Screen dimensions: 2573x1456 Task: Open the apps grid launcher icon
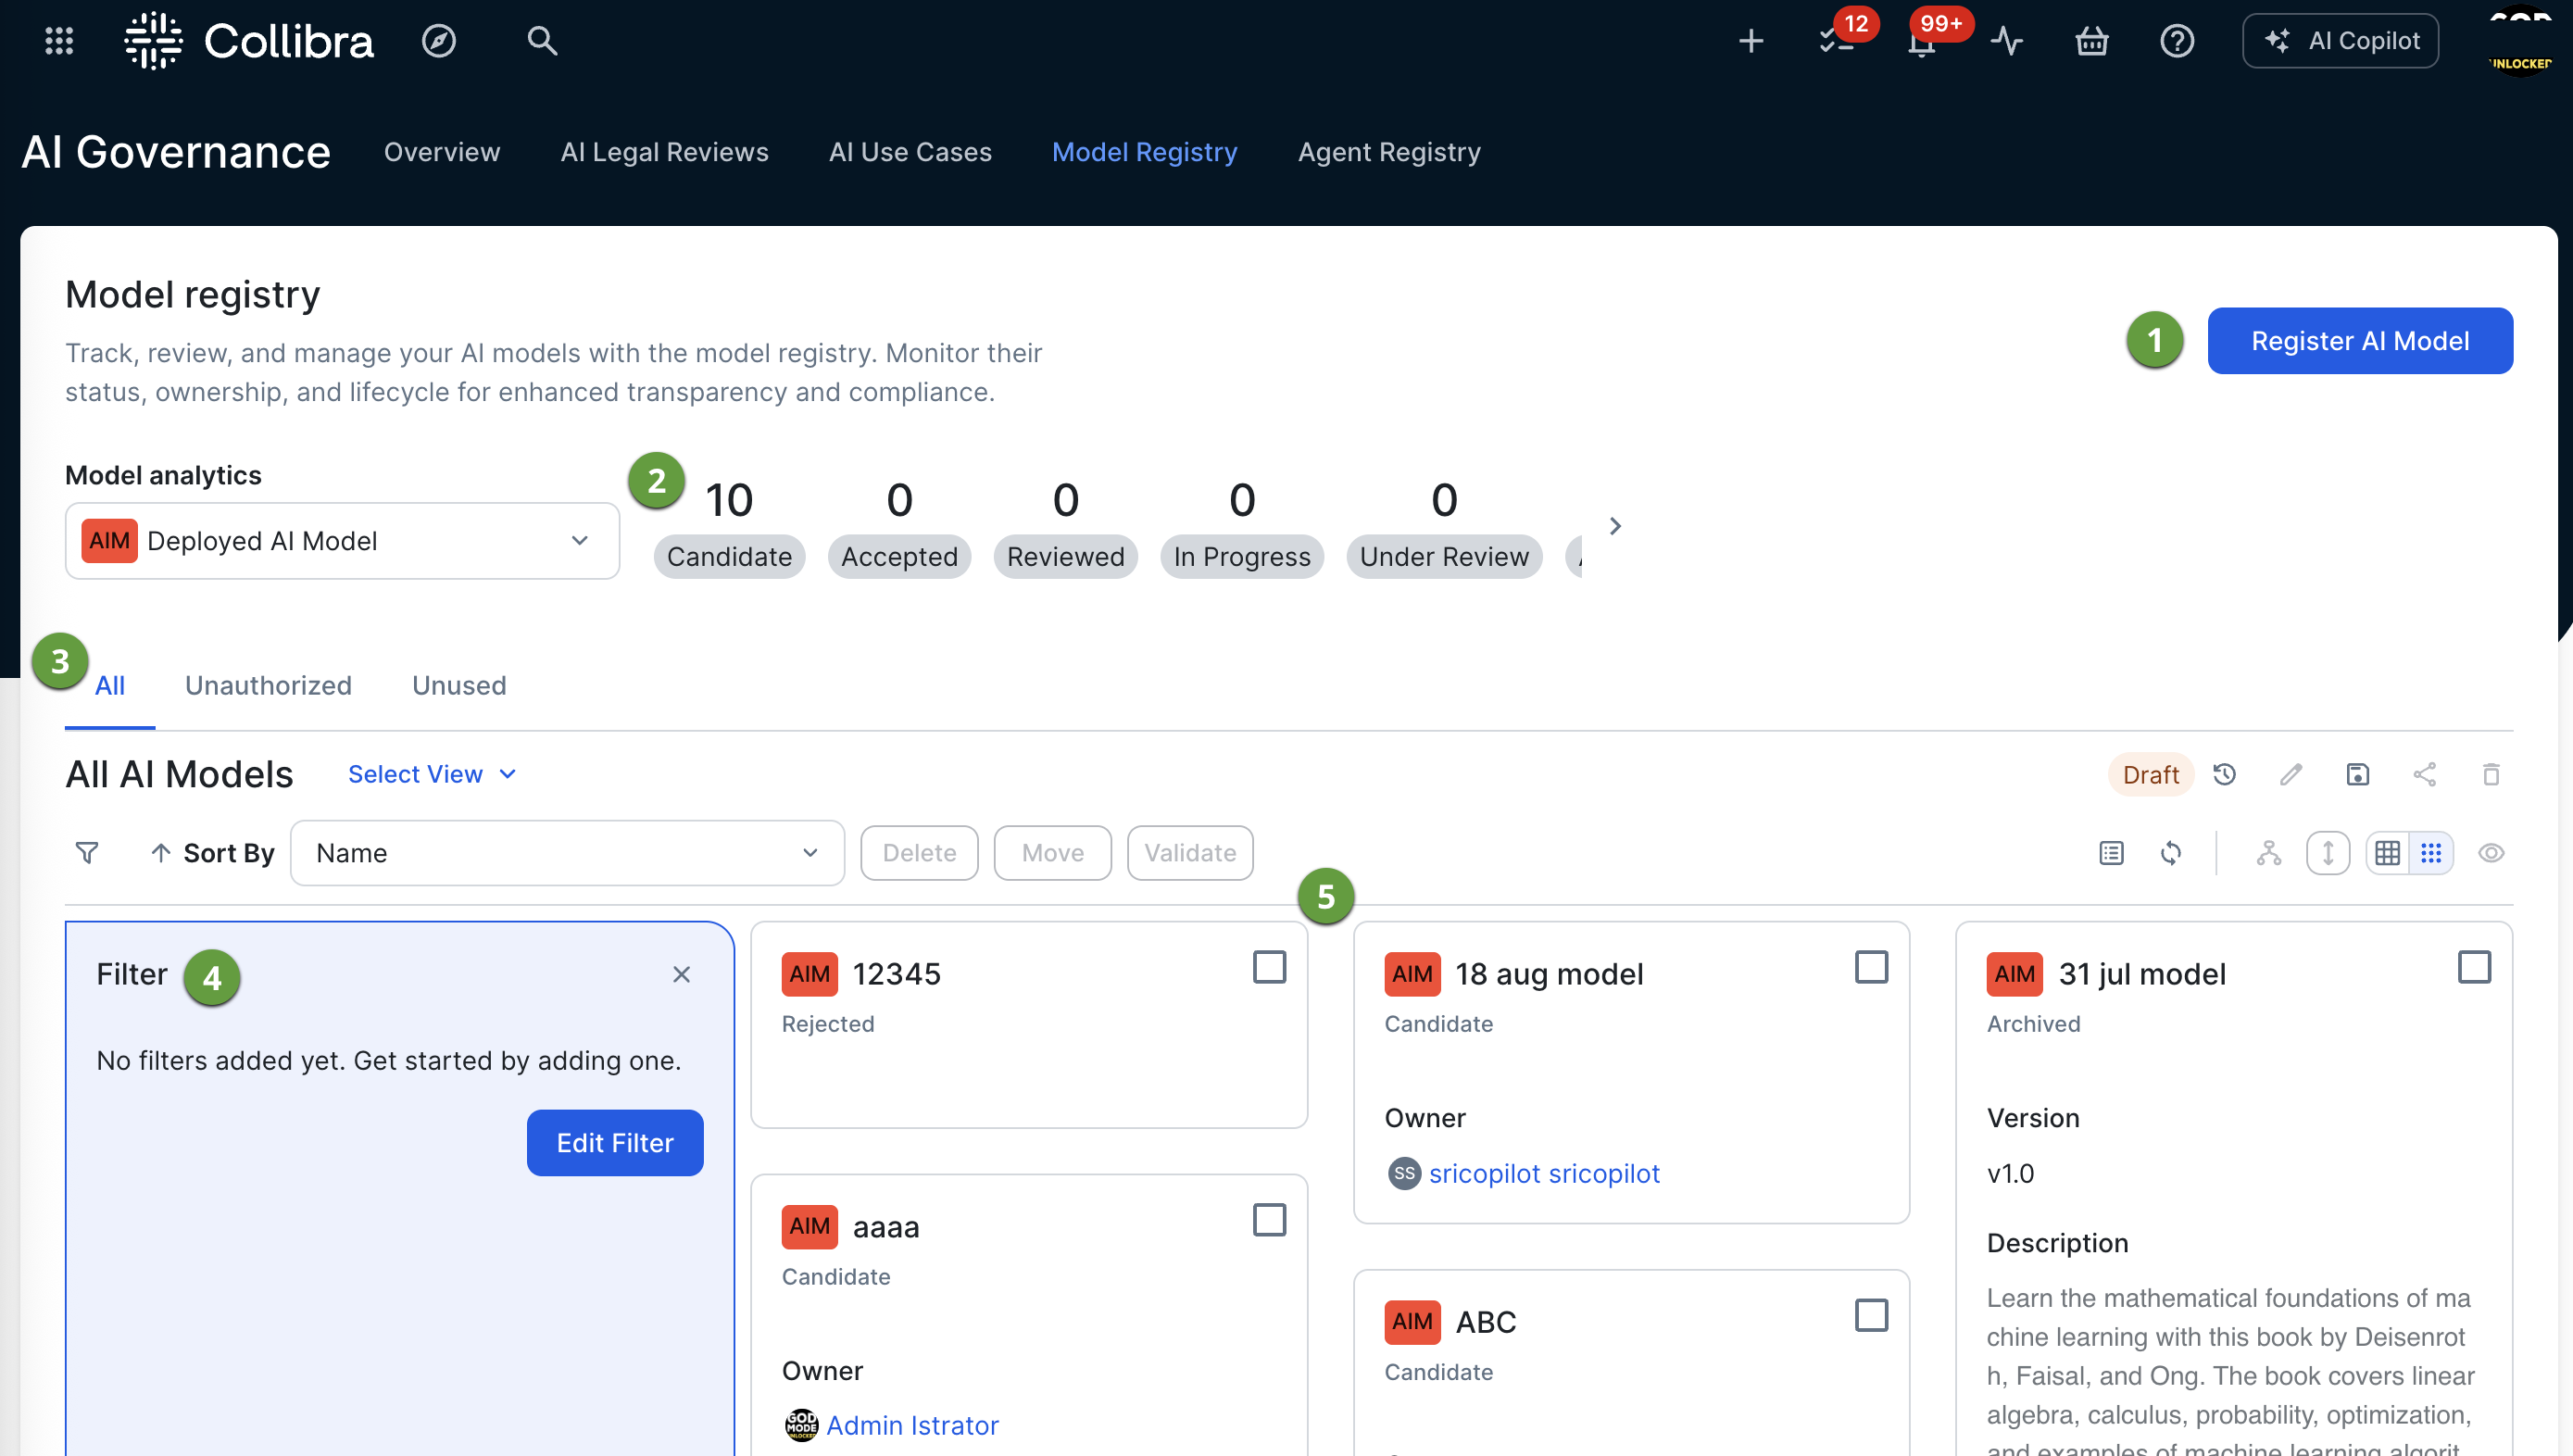pyautogui.click(x=59, y=41)
